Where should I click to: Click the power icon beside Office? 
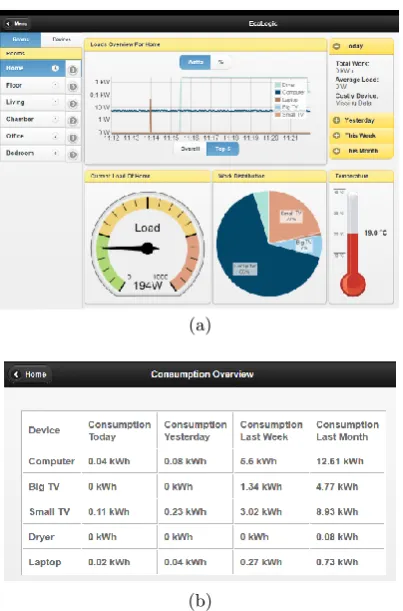(x=73, y=138)
